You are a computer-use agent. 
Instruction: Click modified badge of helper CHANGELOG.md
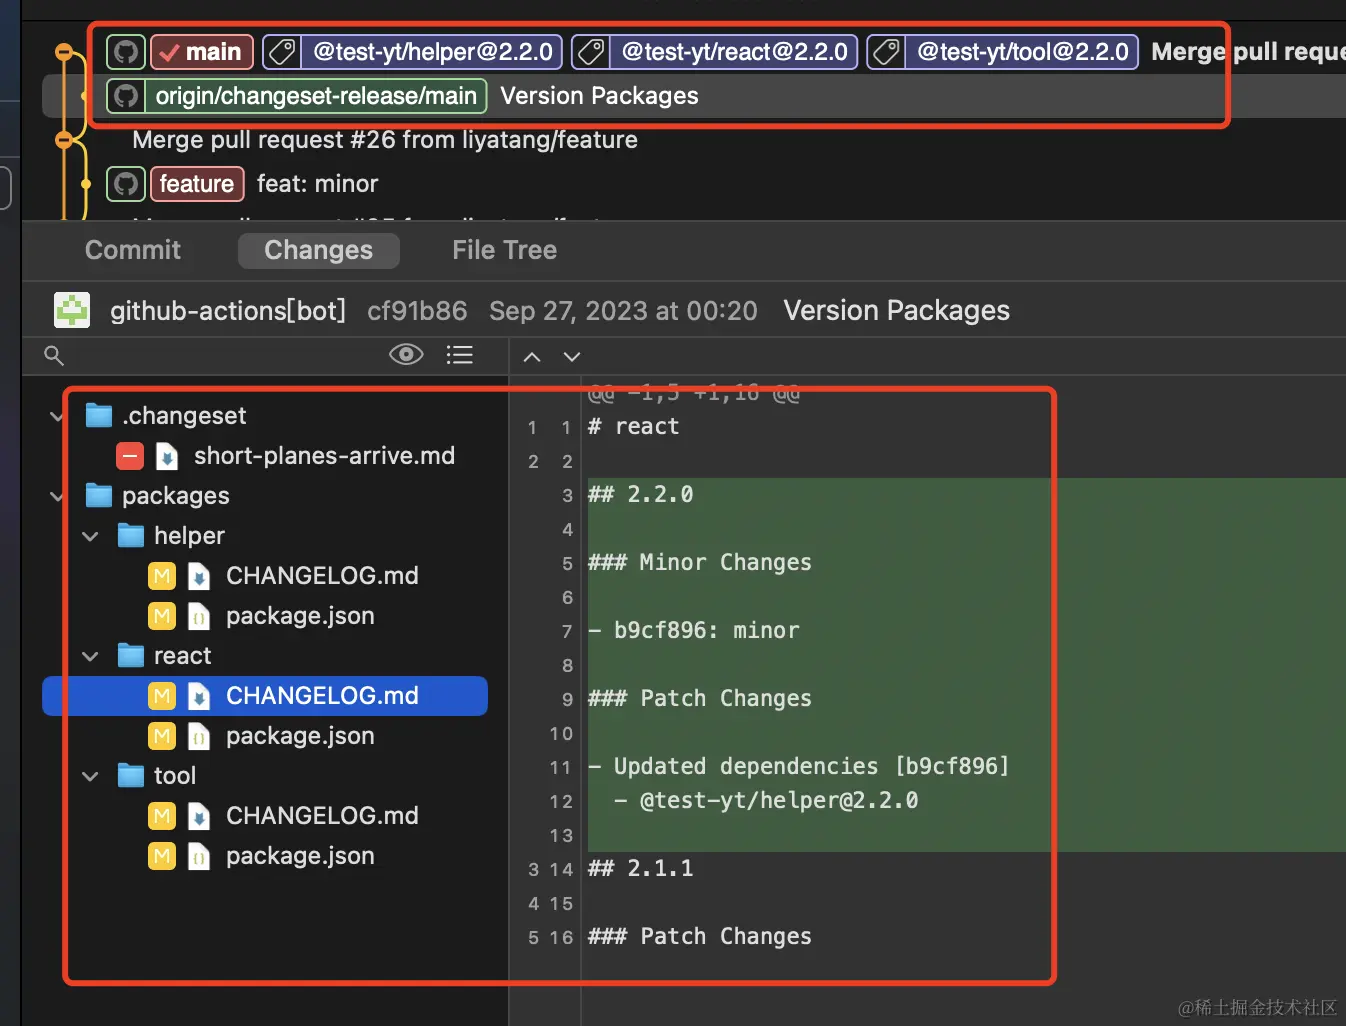click(x=162, y=576)
